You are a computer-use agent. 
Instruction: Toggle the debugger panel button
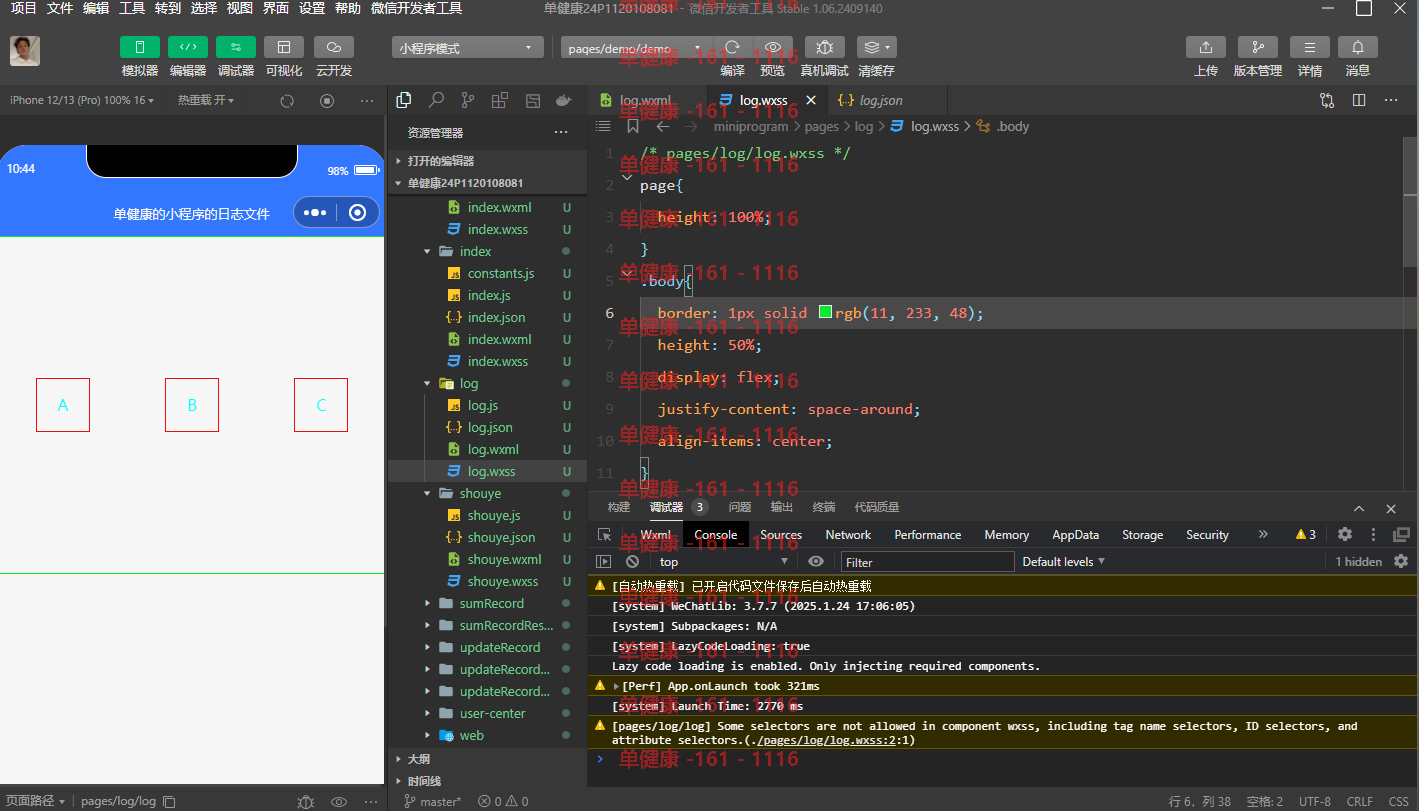point(236,47)
